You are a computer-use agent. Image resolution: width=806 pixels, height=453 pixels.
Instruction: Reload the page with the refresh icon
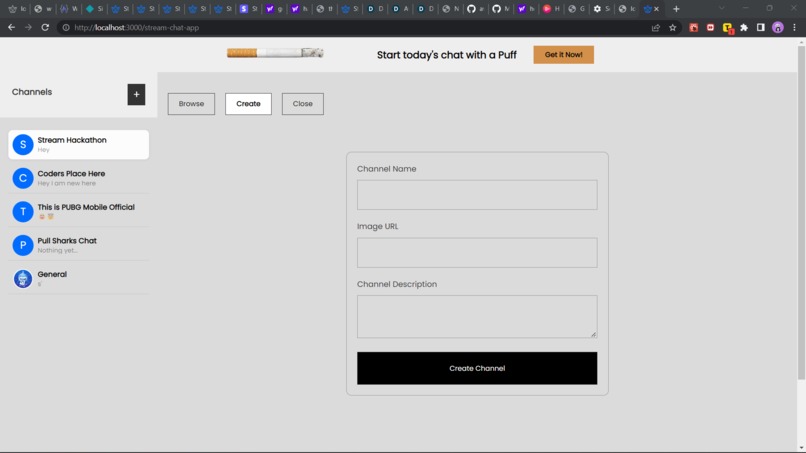click(x=45, y=27)
